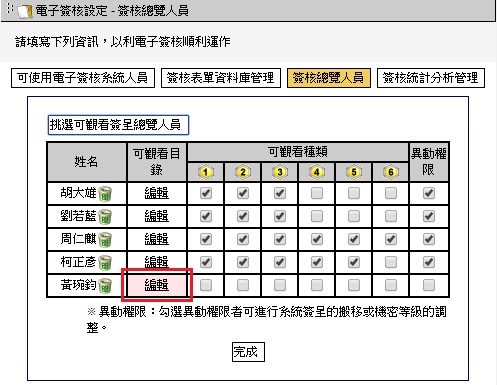Enable 異動權限 checkbox for 黃琬鈞

coord(429,285)
